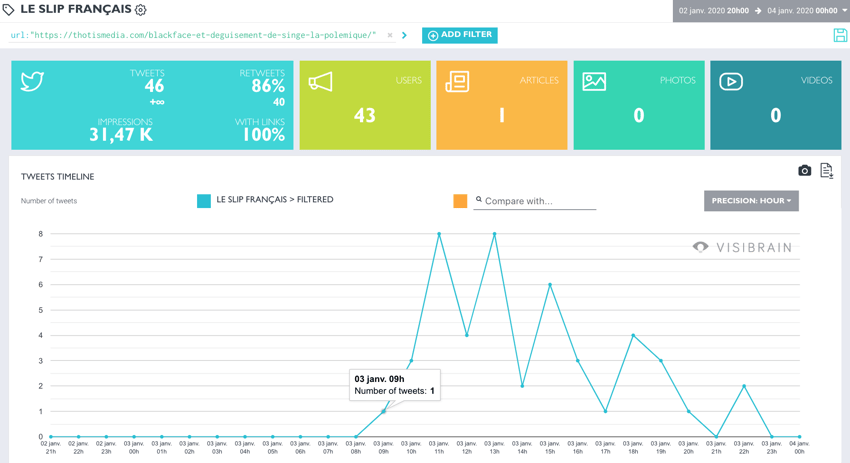Image resolution: width=850 pixels, height=463 pixels.
Task: Click the url filter query text field
Action: point(194,35)
